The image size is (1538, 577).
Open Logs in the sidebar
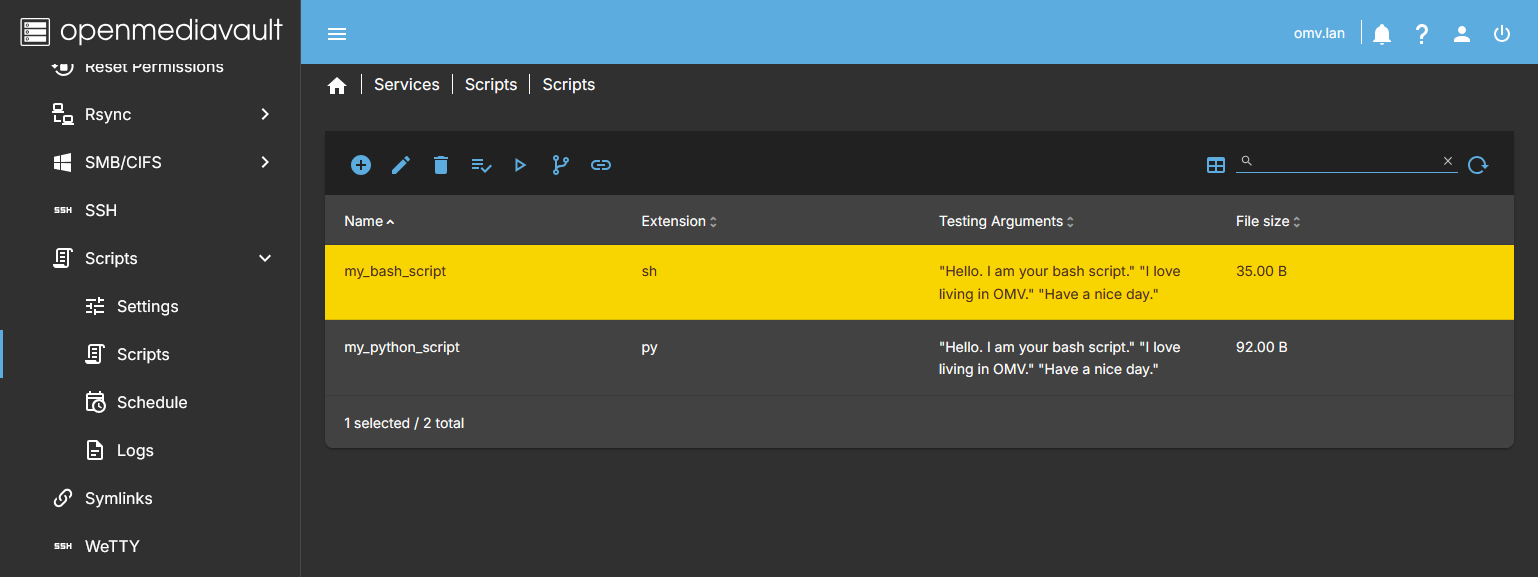135,450
